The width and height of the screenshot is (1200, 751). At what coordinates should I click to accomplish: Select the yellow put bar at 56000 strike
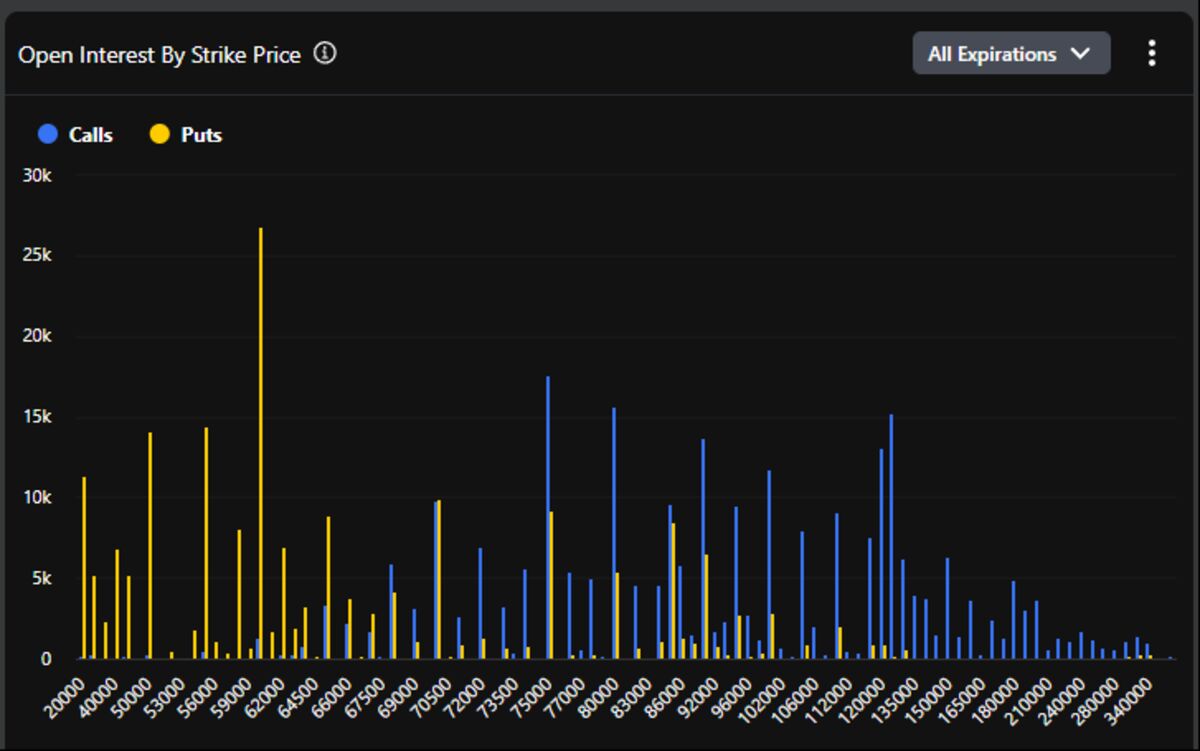[206, 545]
